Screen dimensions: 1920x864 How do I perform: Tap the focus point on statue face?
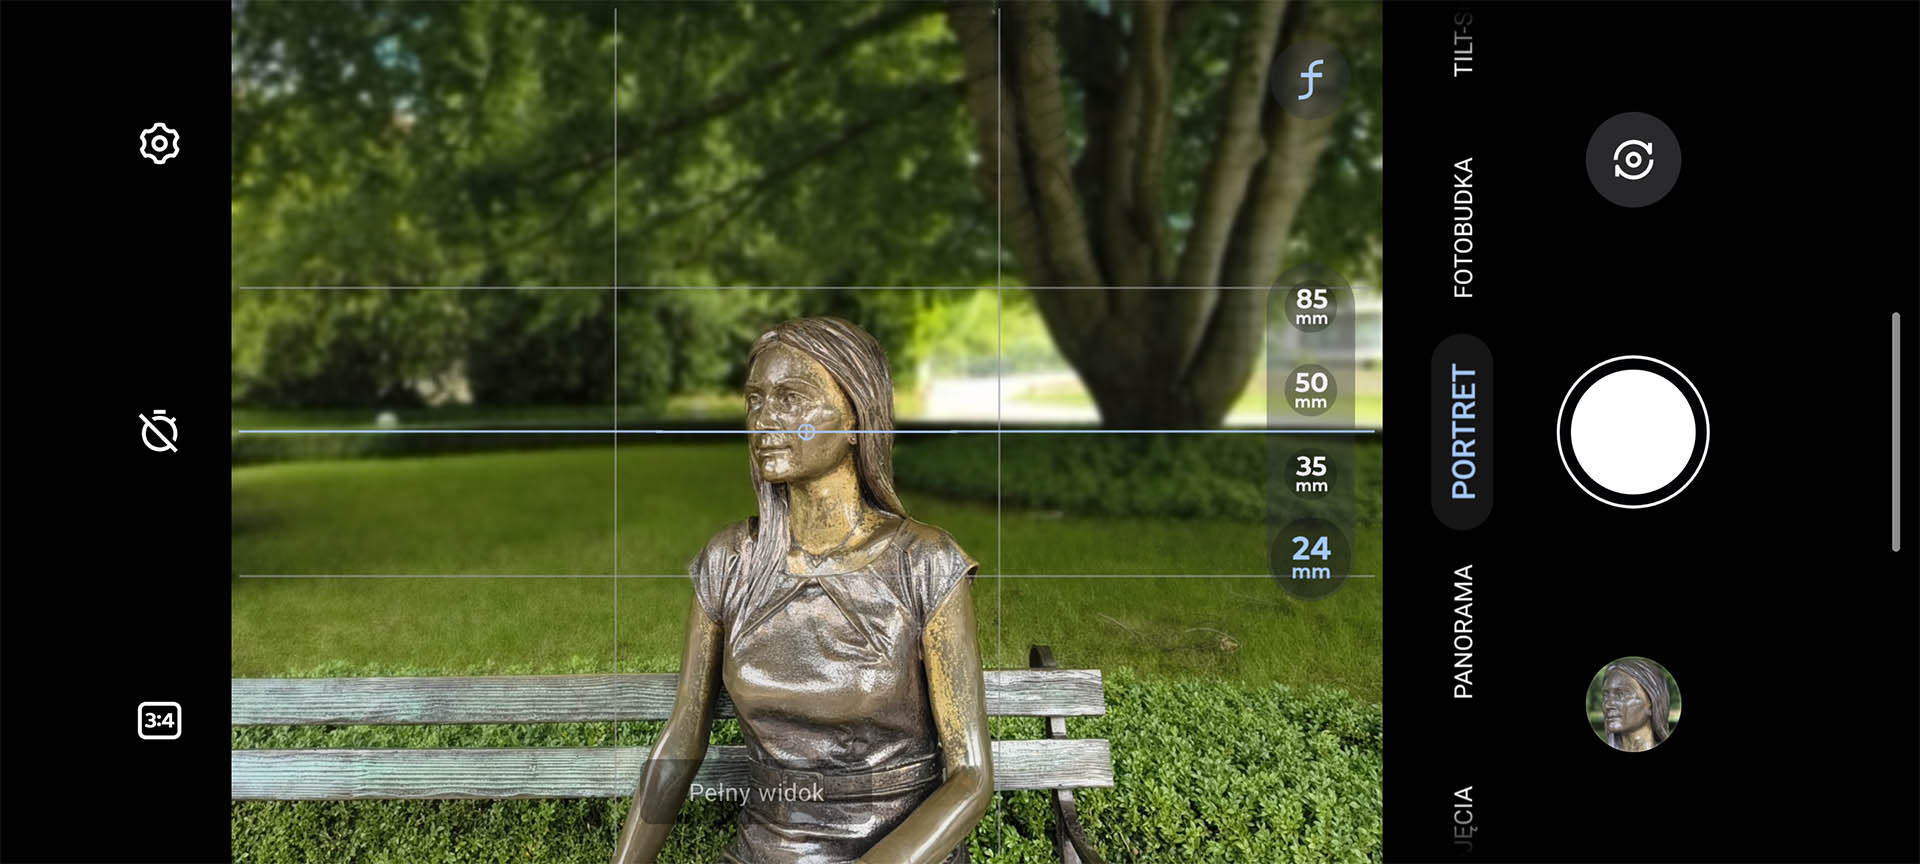[x=806, y=431]
